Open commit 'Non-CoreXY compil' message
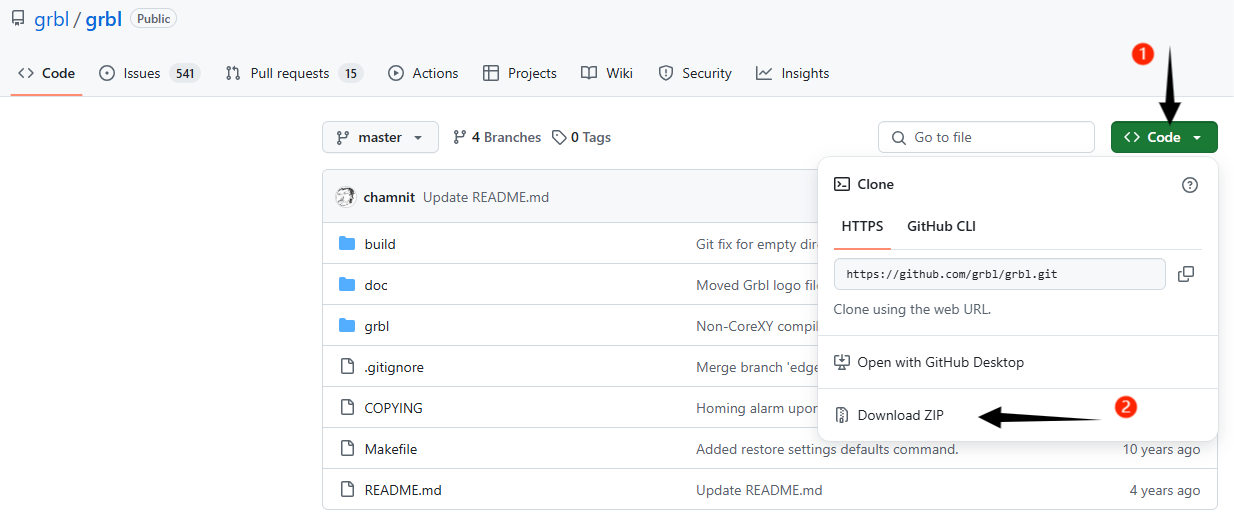The height and width of the screenshot is (519, 1234). [x=757, y=326]
